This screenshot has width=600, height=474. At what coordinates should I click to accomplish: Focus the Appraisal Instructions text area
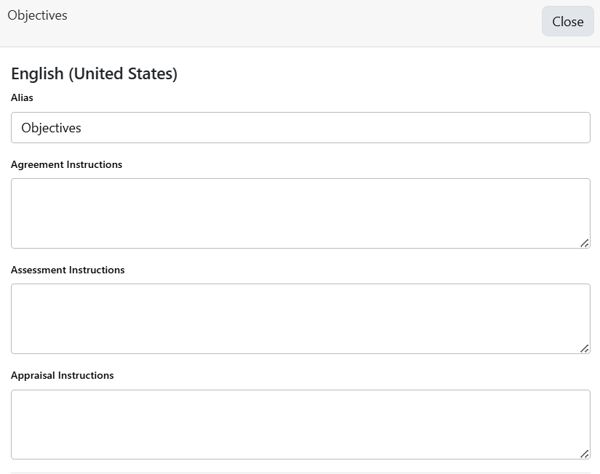(300, 424)
